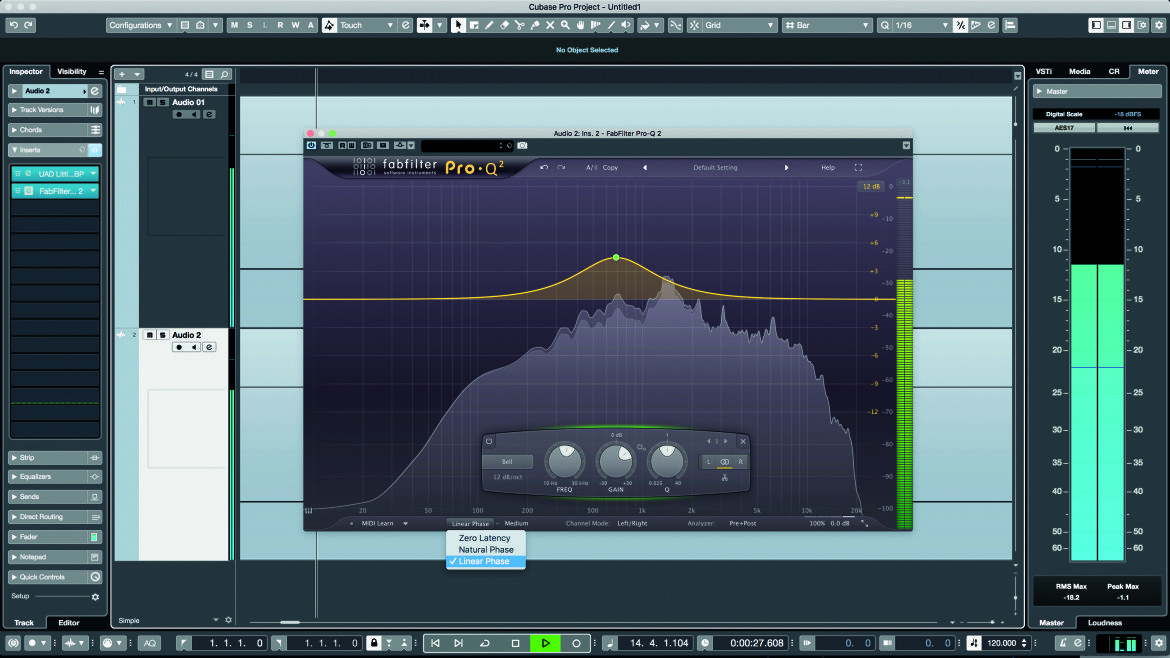Image resolution: width=1170 pixels, height=658 pixels.
Task: Open the Configurations dropdown
Action: pos(140,25)
